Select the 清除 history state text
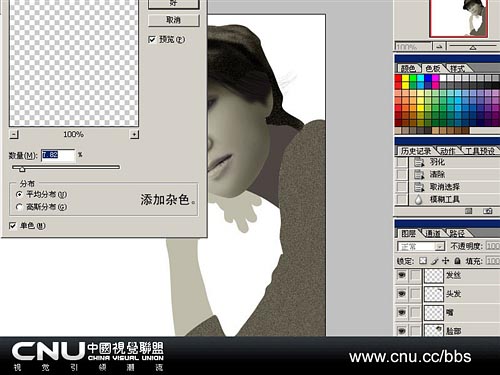This screenshot has height=375, width=500. [x=437, y=174]
